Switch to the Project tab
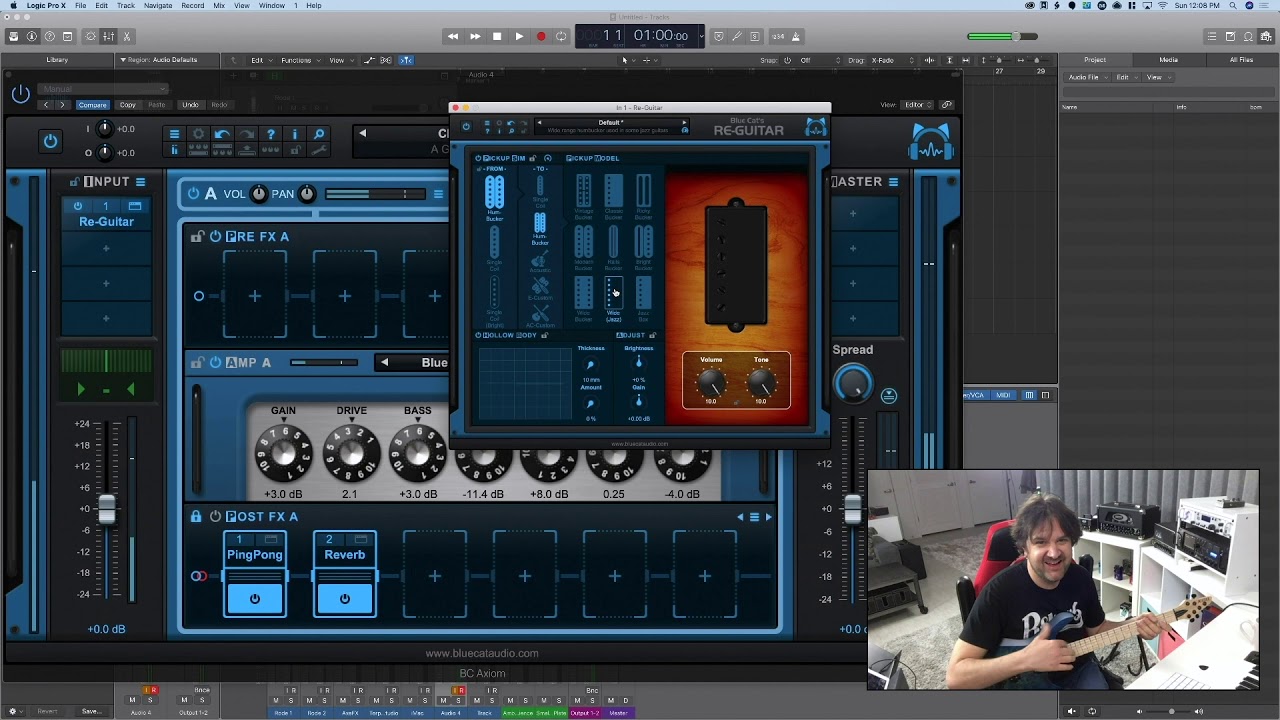1280x720 pixels. [1095, 60]
